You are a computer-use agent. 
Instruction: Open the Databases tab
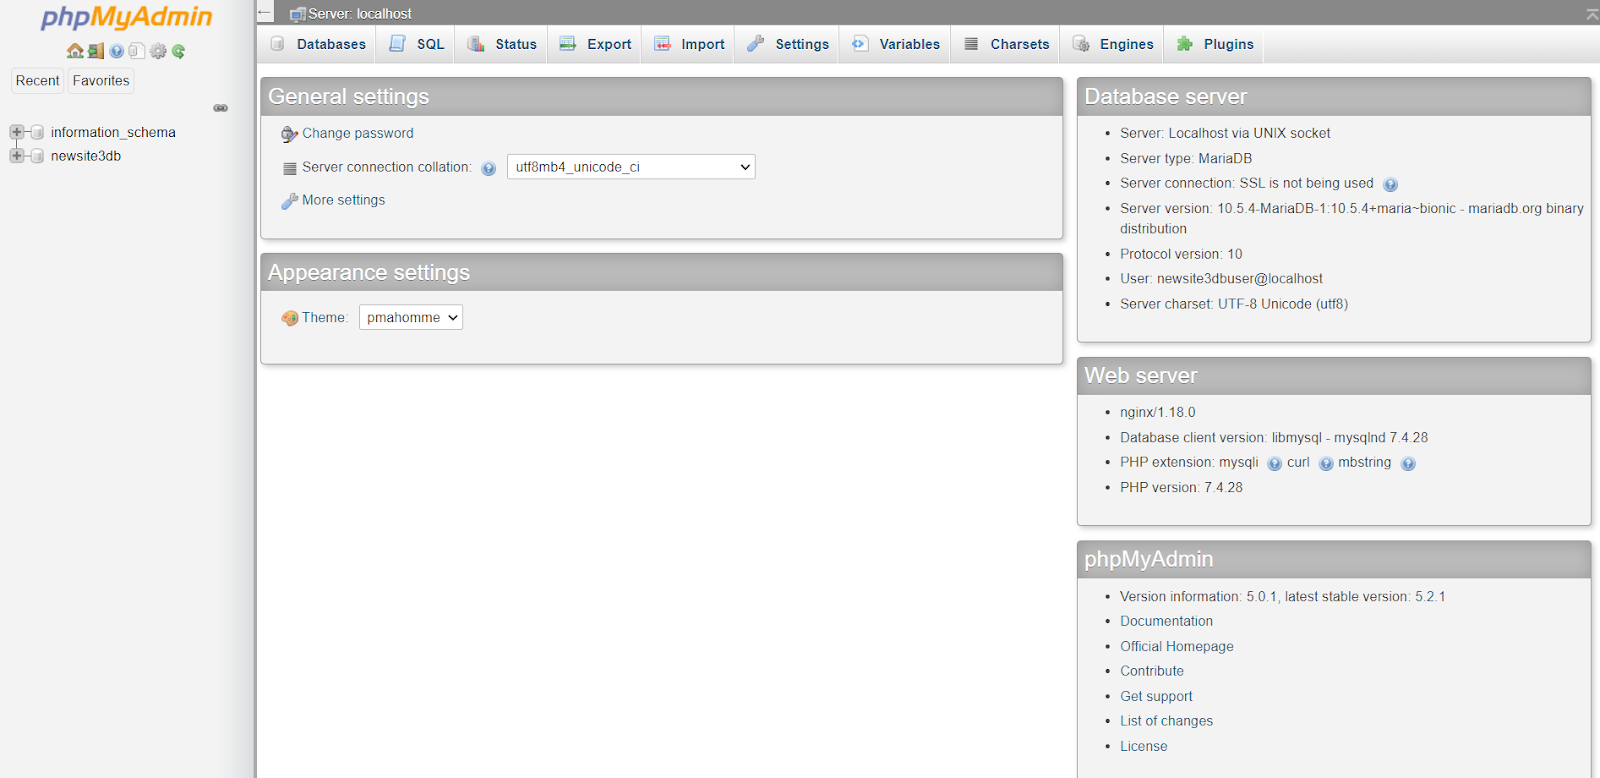click(318, 44)
